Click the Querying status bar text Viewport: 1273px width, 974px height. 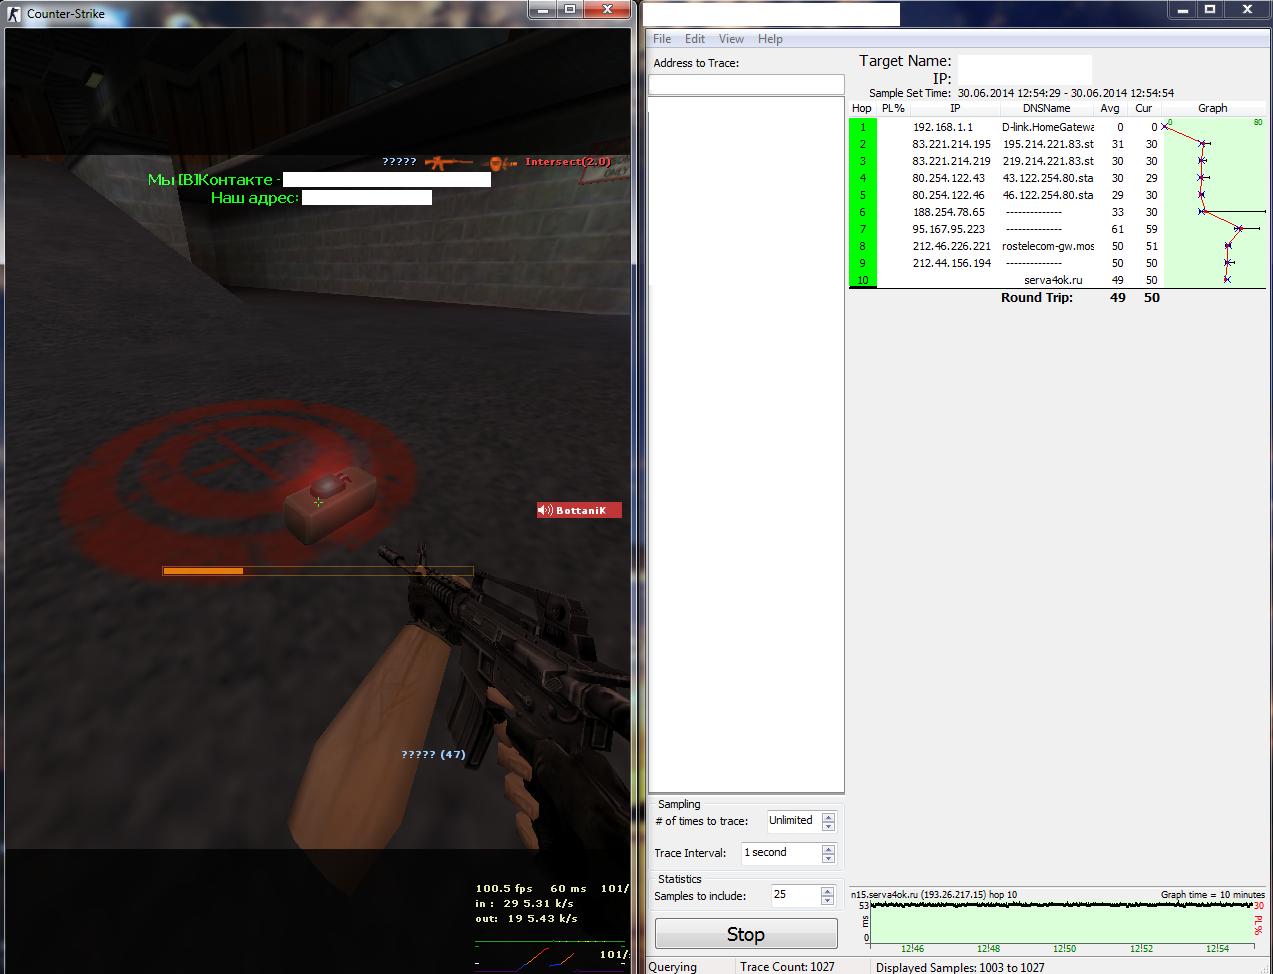point(672,967)
